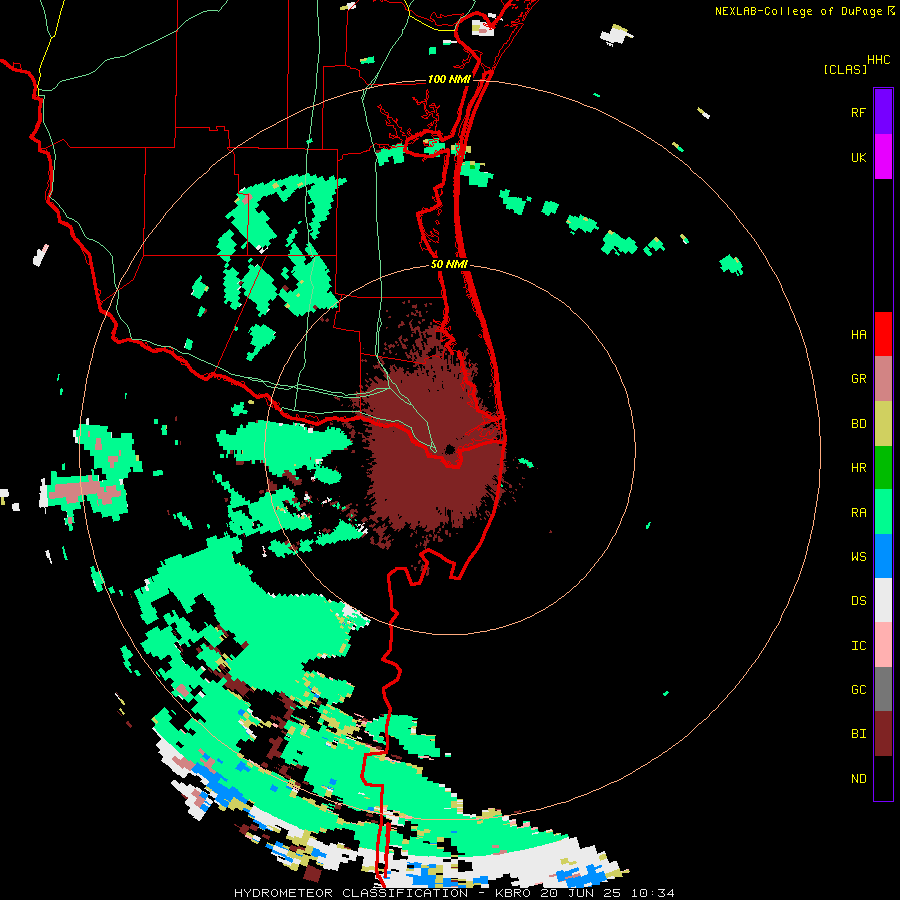Click the magenta UK legend color swatch
This screenshot has width=900, height=900.
tap(883, 157)
